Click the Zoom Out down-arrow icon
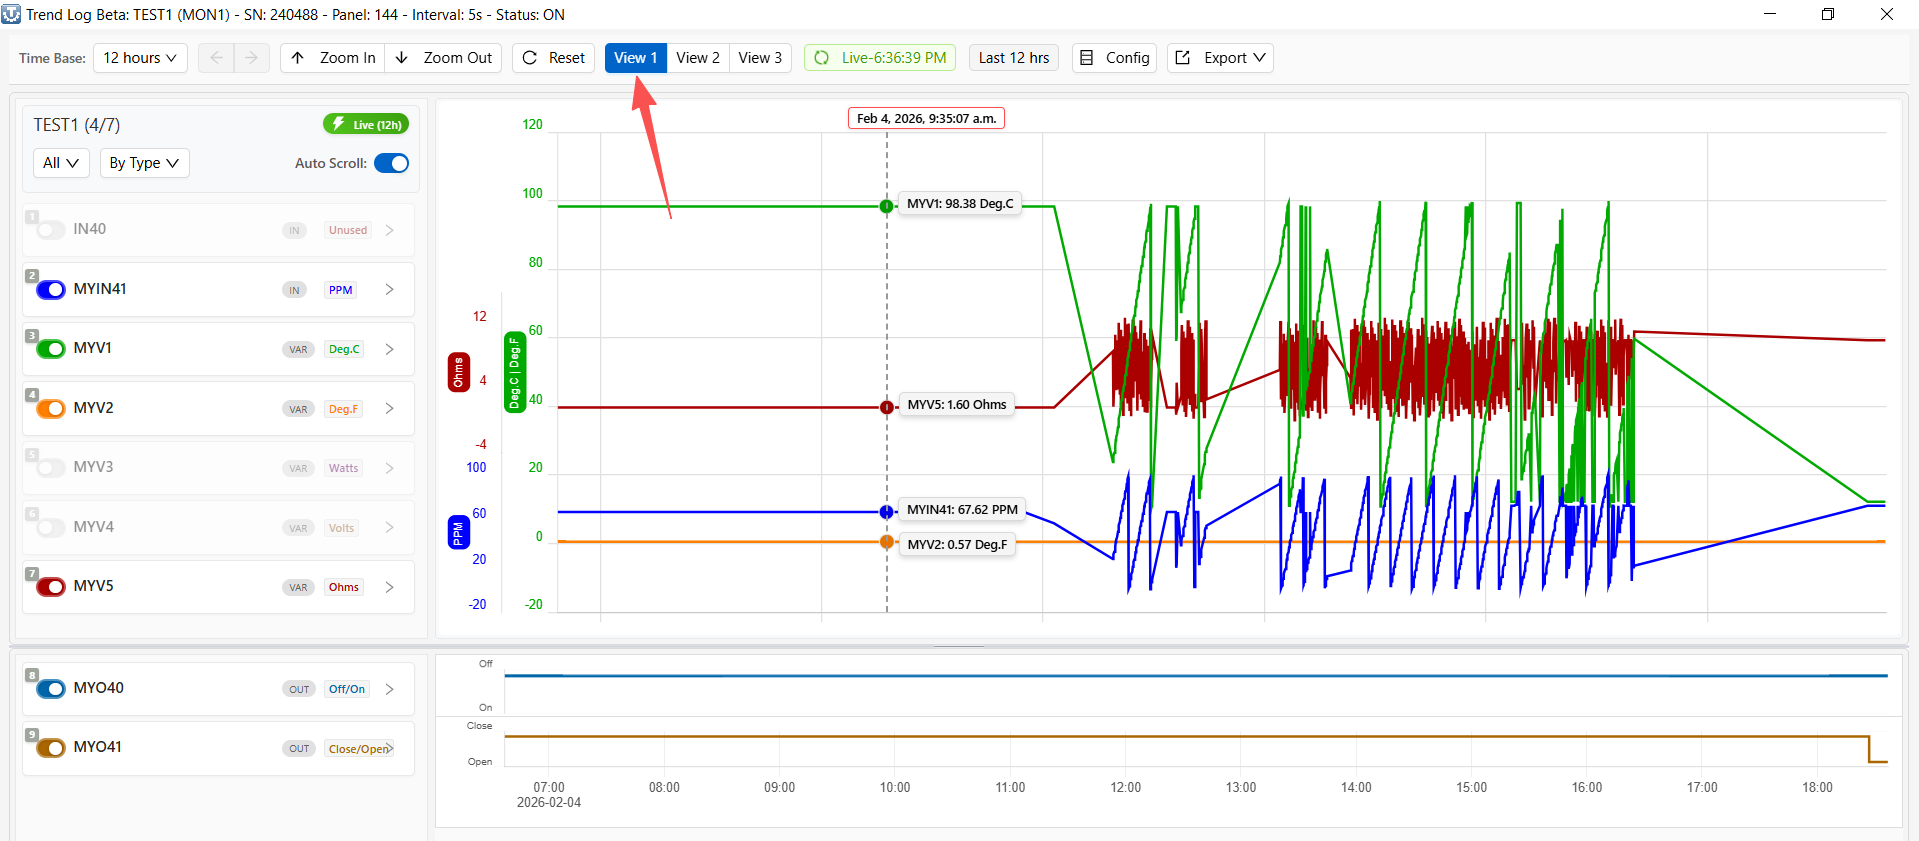Image resolution: width=1919 pixels, height=841 pixels. pos(402,58)
